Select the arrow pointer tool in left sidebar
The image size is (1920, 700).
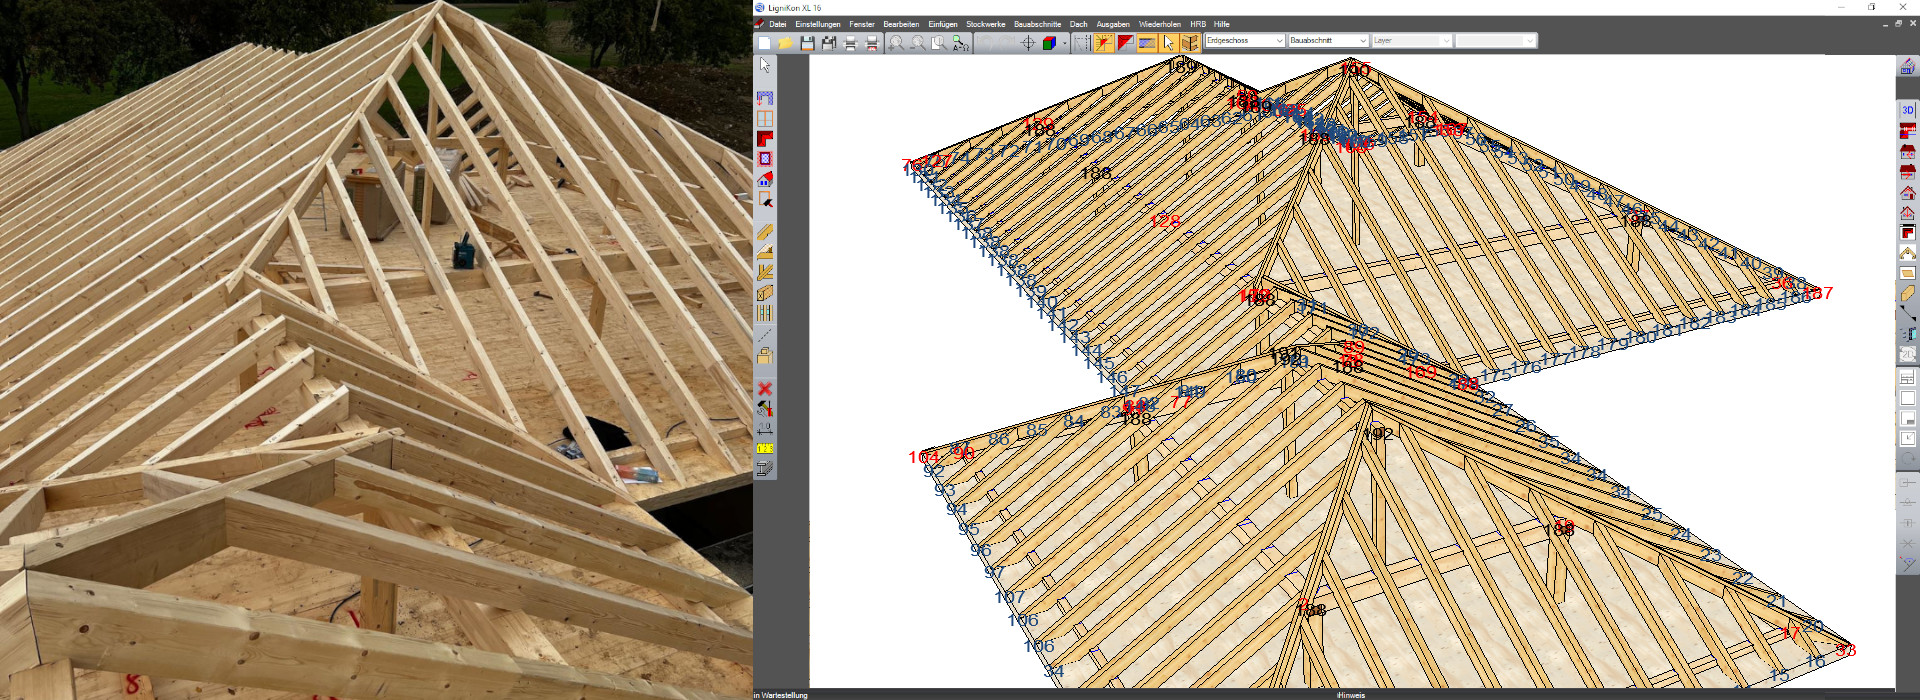point(765,65)
